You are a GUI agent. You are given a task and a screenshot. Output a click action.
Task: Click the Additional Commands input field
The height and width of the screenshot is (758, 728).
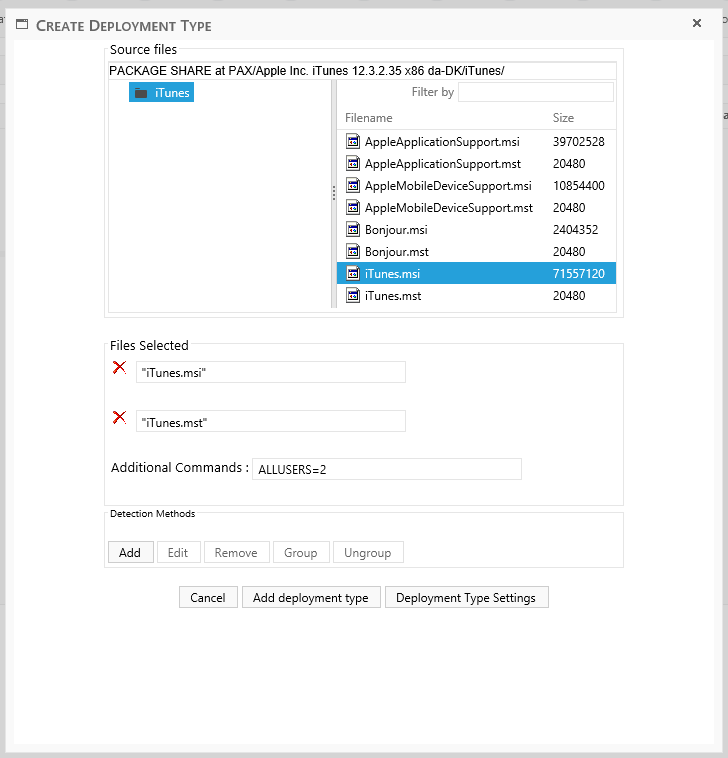coord(387,469)
